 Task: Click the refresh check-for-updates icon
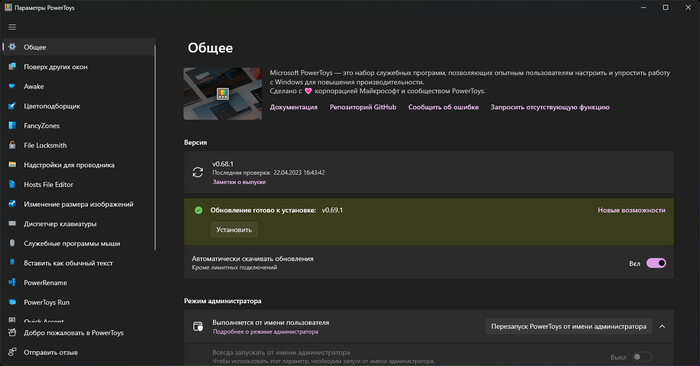198,172
